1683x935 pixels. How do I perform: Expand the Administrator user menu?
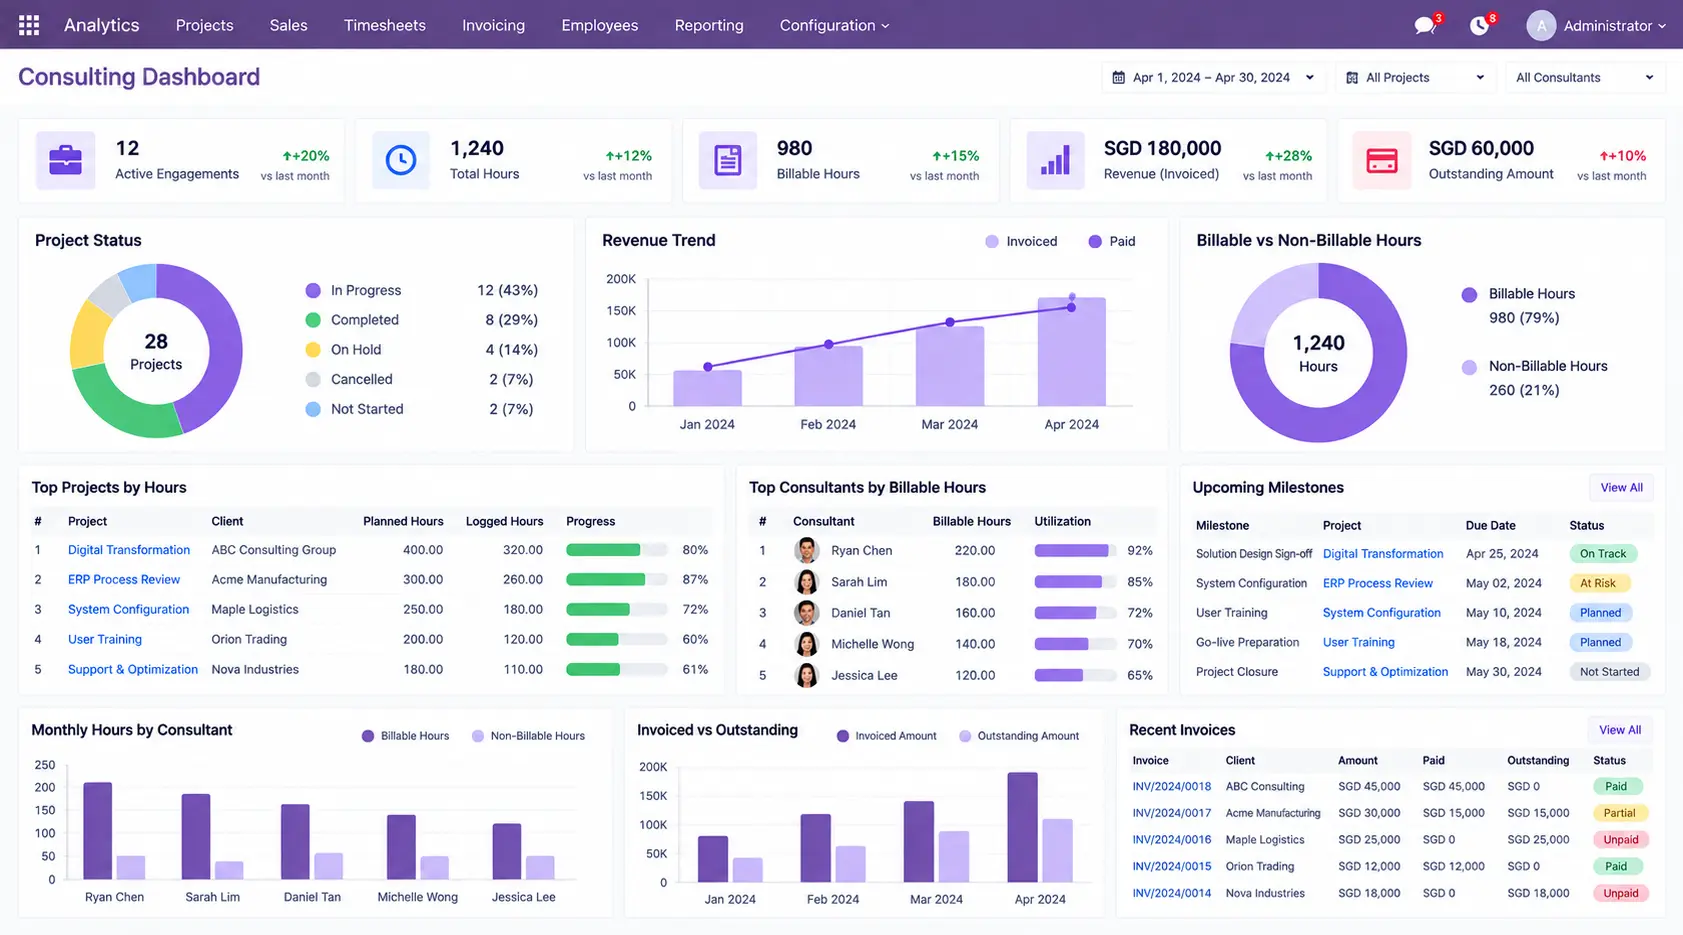pyautogui.click(x=1614, y=26)
